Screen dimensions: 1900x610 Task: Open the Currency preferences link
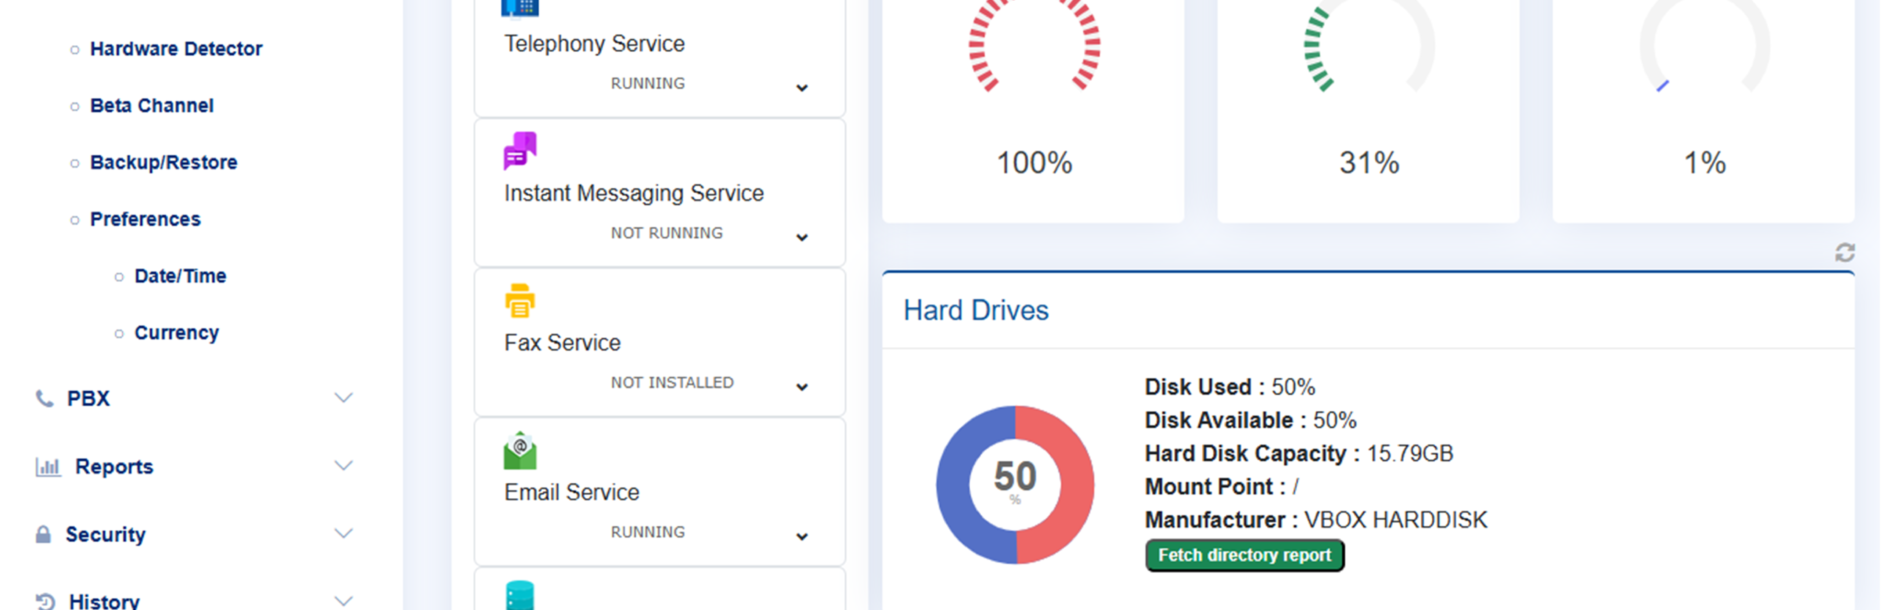tap(176, 333)
